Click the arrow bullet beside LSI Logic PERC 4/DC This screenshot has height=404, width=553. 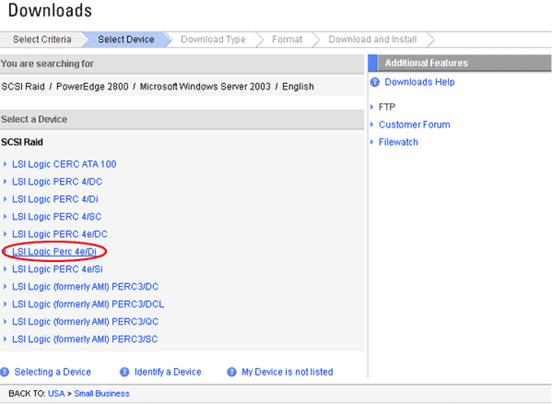coord(5,182)
